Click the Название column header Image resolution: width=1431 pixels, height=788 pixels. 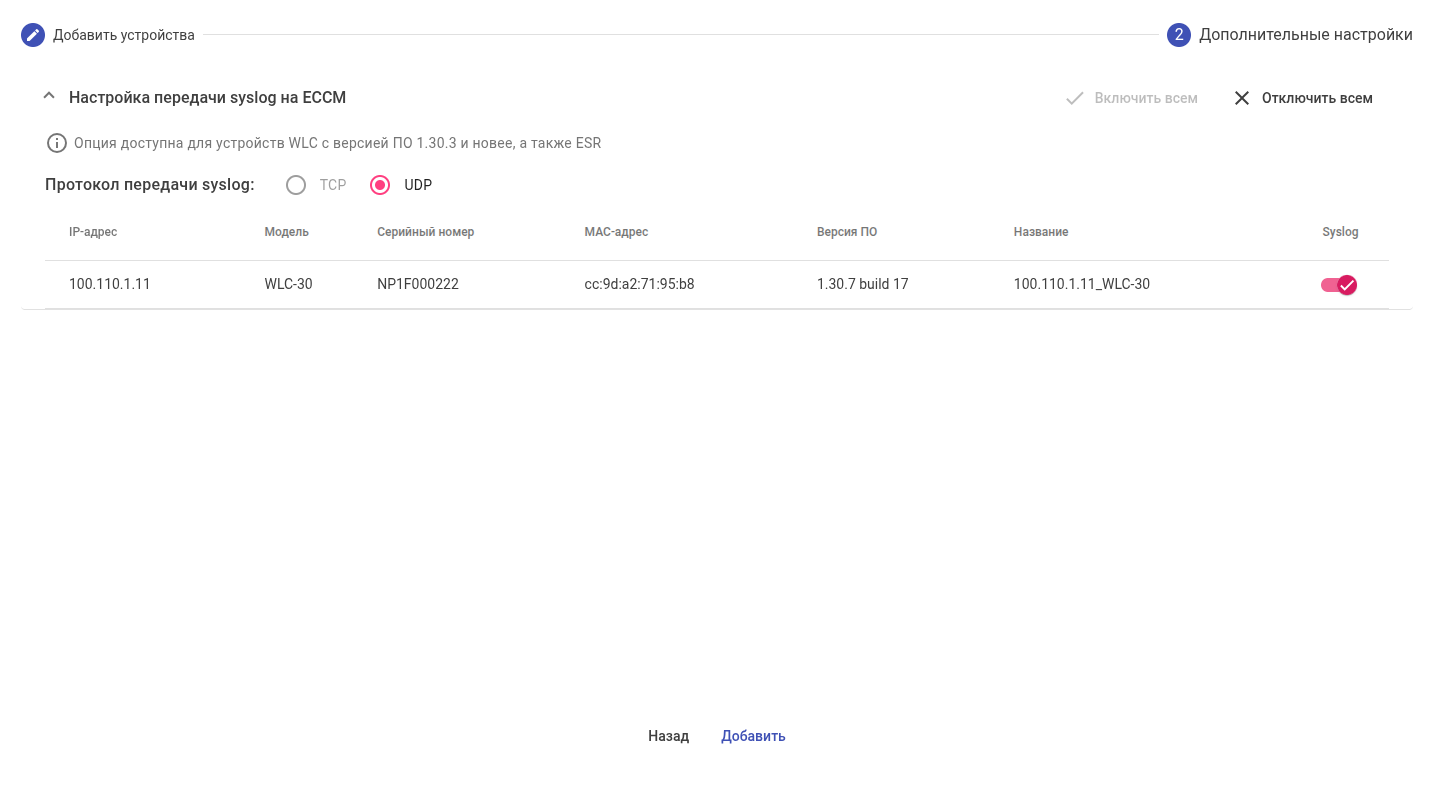1040,232
